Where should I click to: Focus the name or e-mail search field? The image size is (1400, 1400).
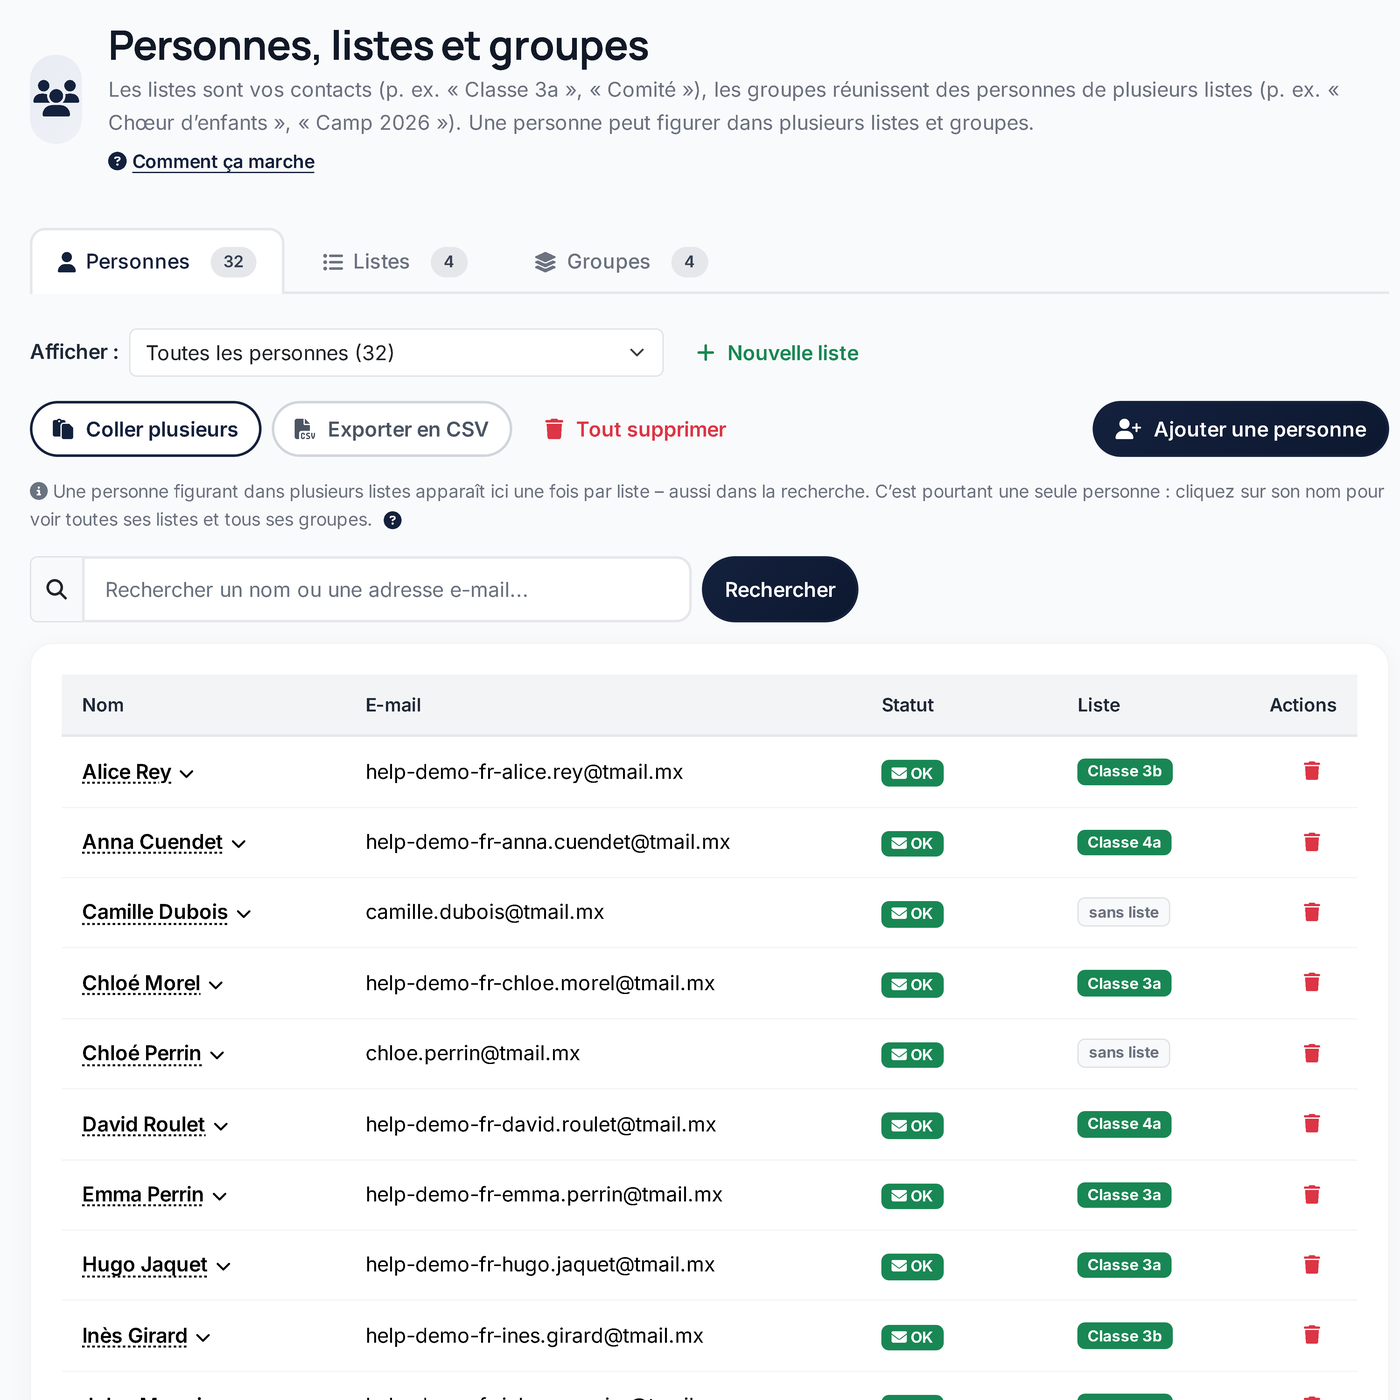pyautogui.click(x=387, y=590)
